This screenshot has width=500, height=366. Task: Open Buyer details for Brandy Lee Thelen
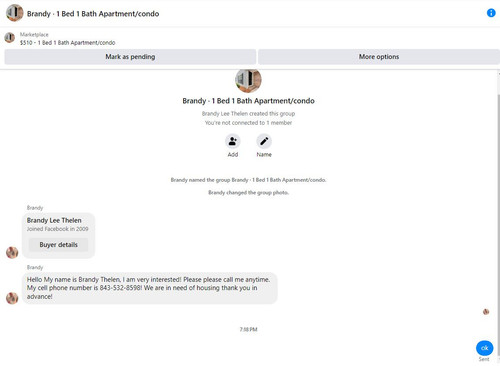tap(58, 245)
